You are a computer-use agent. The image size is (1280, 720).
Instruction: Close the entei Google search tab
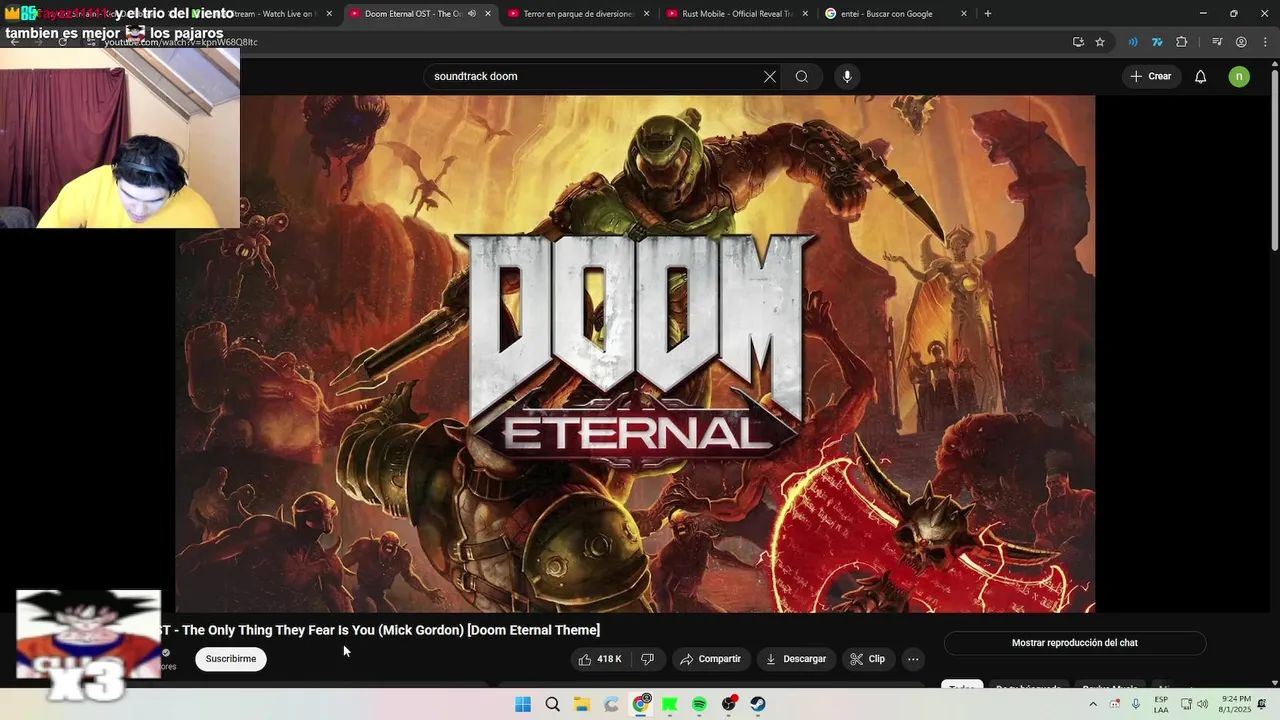[x=964, y=14]
